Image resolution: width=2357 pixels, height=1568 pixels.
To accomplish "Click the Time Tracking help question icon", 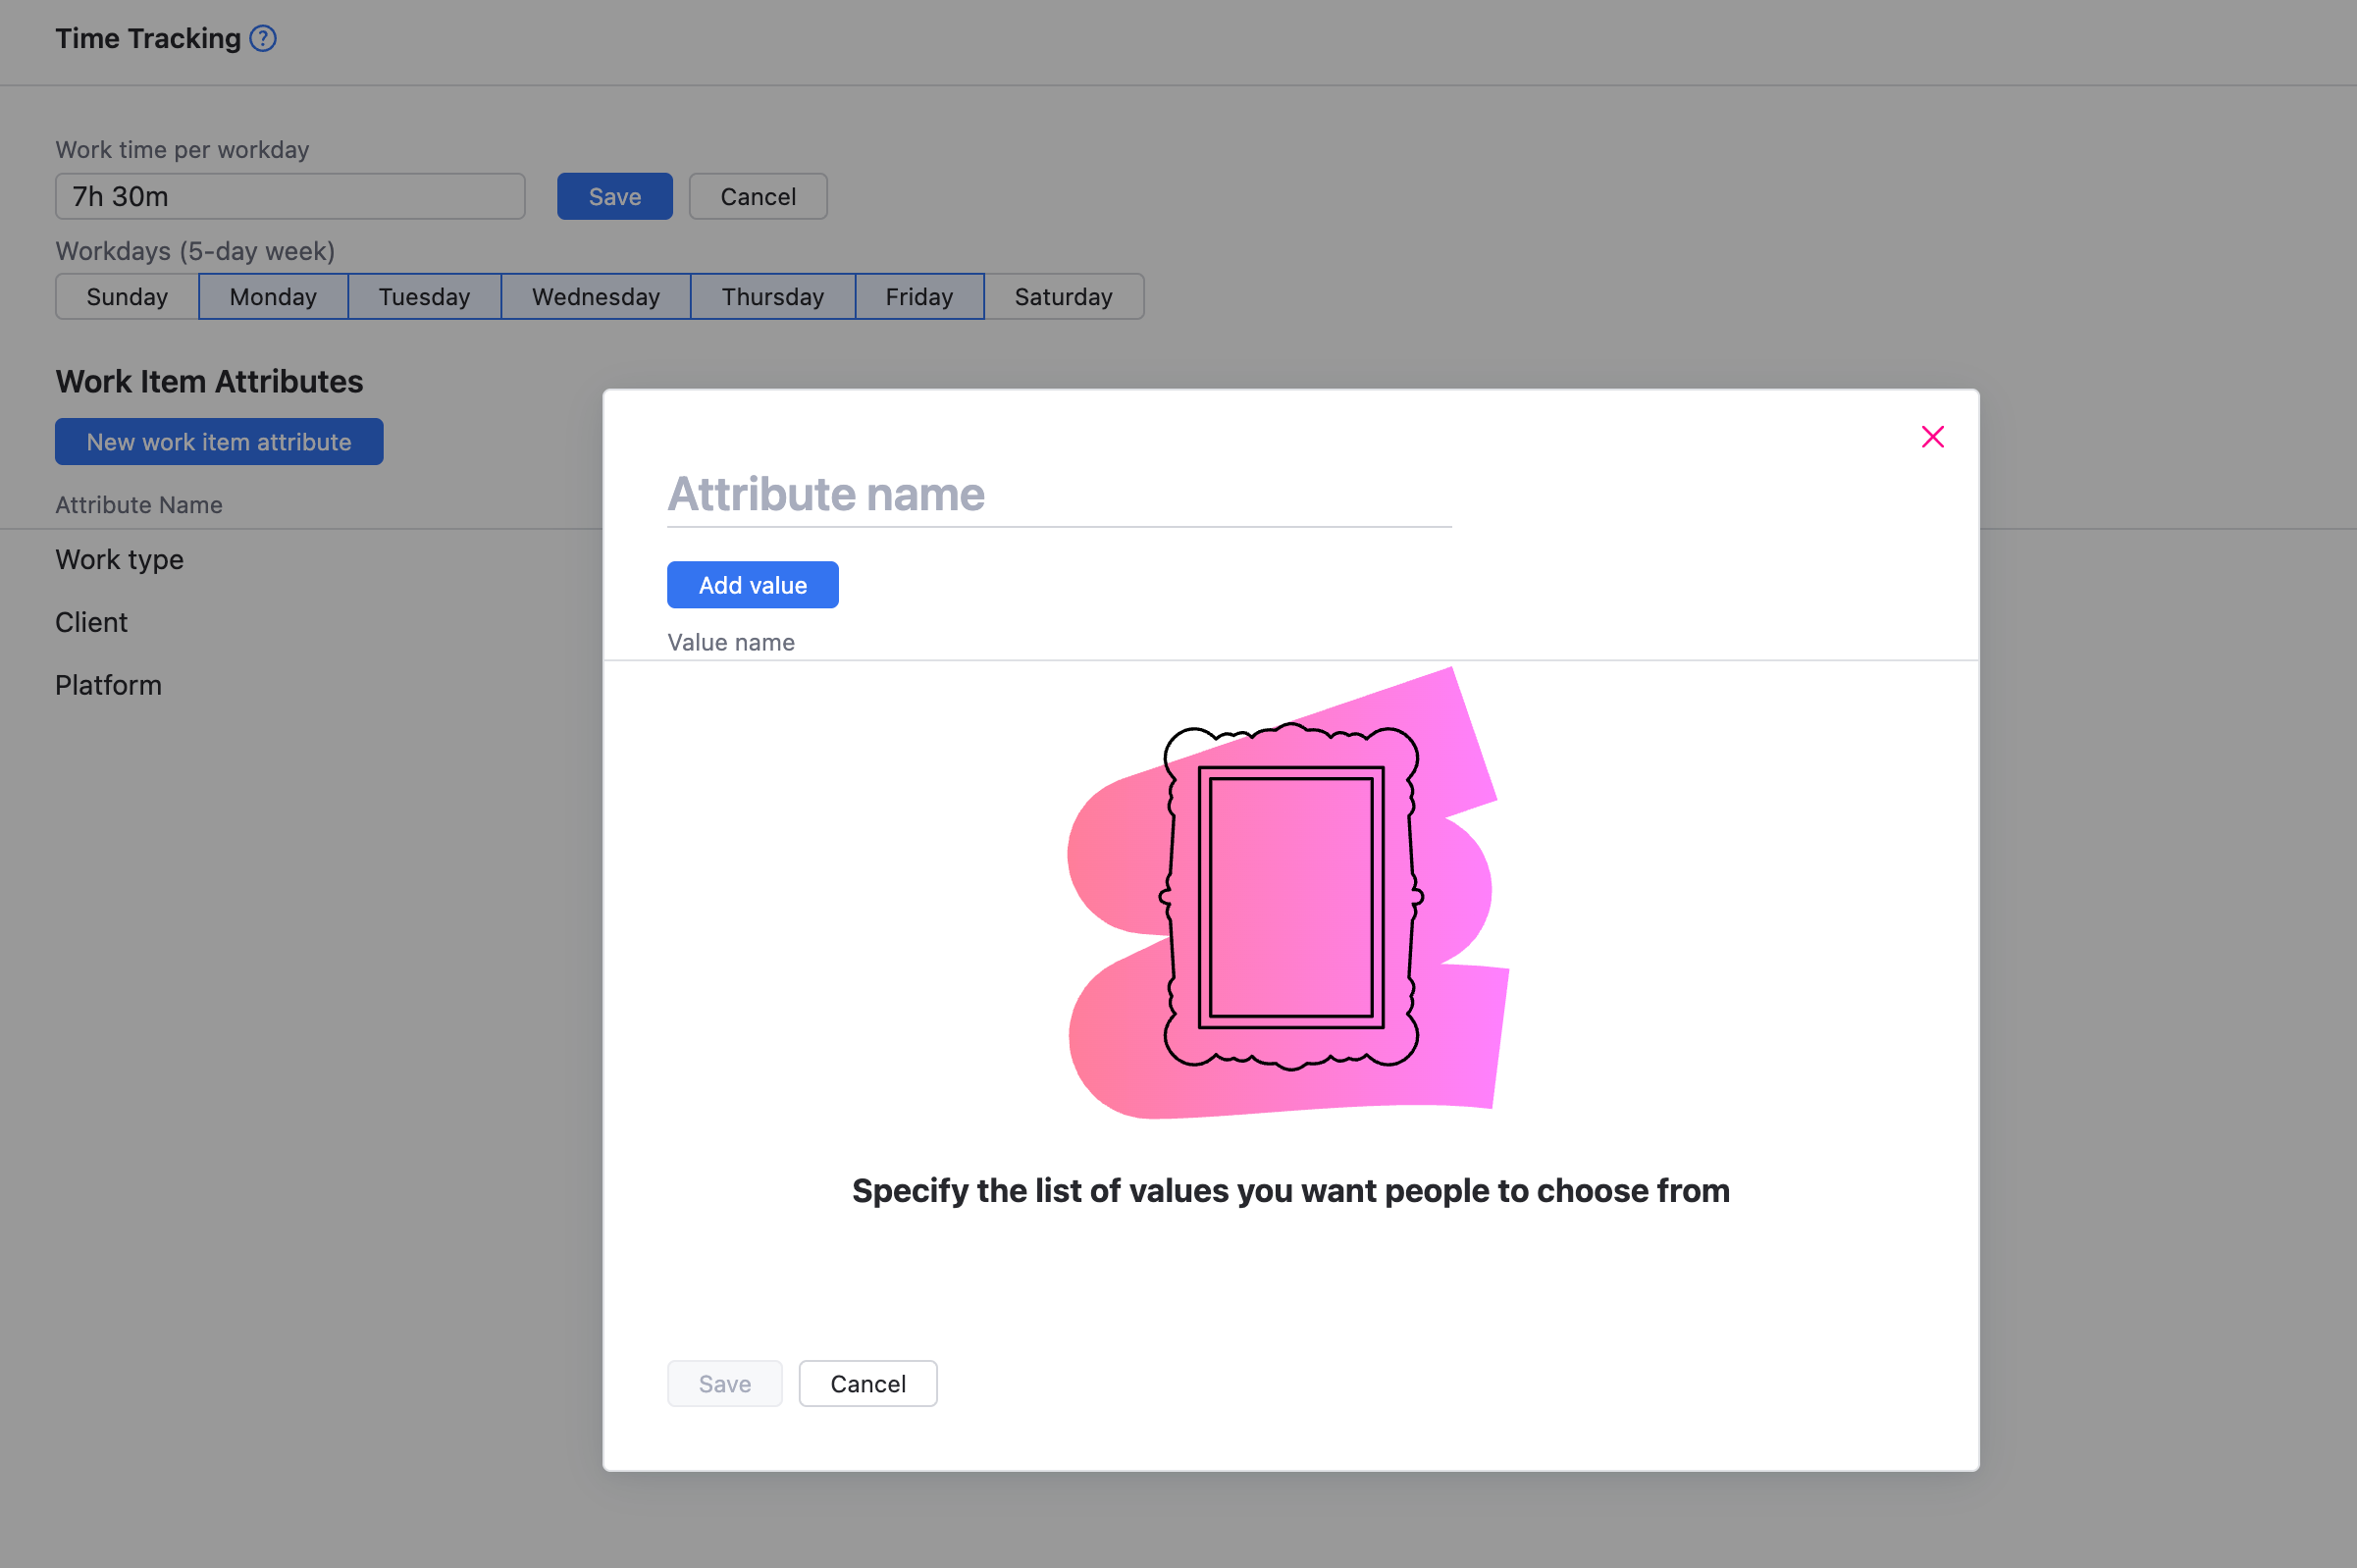I will 263,39.
